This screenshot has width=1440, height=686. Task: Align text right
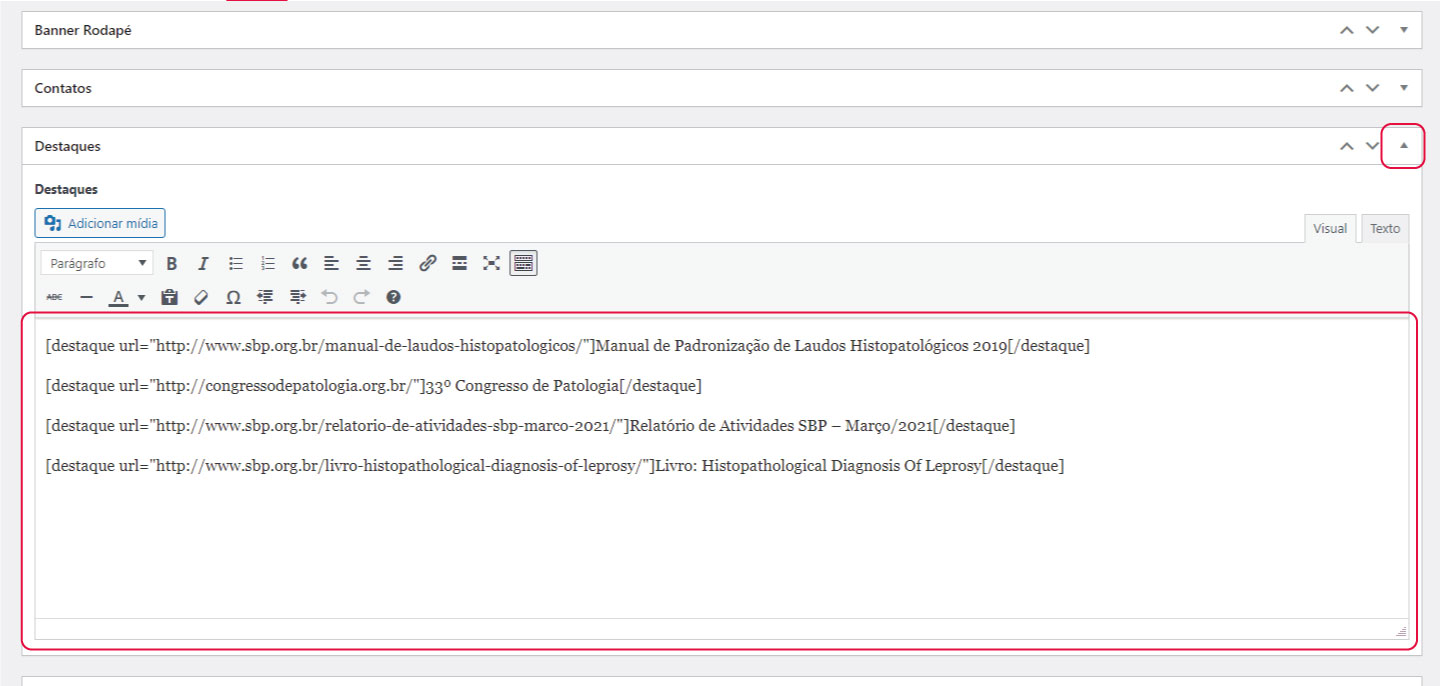pyautogui.click(x=396, y=264)
